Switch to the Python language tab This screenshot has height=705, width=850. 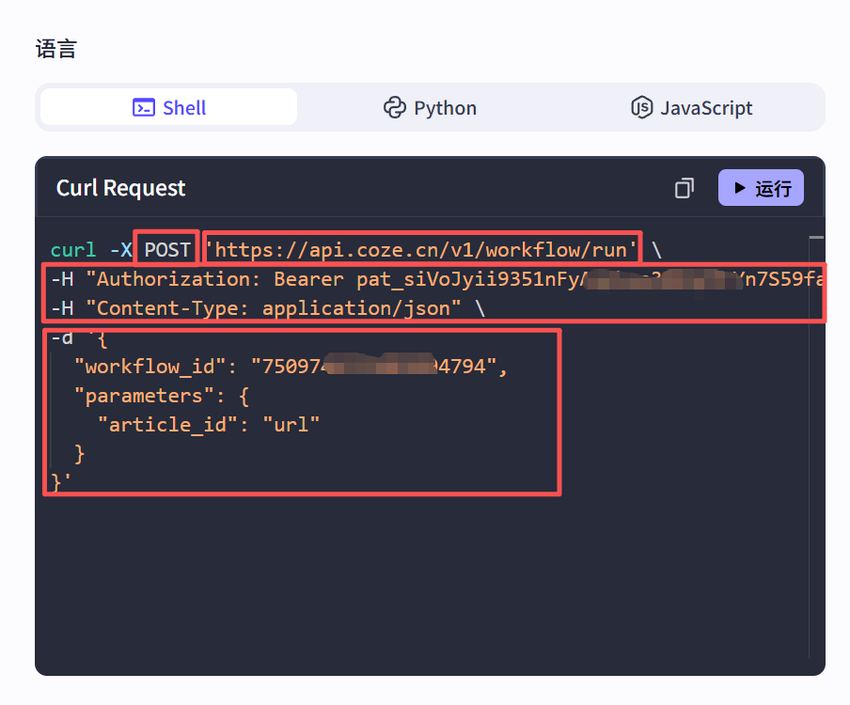click(430, 107)
